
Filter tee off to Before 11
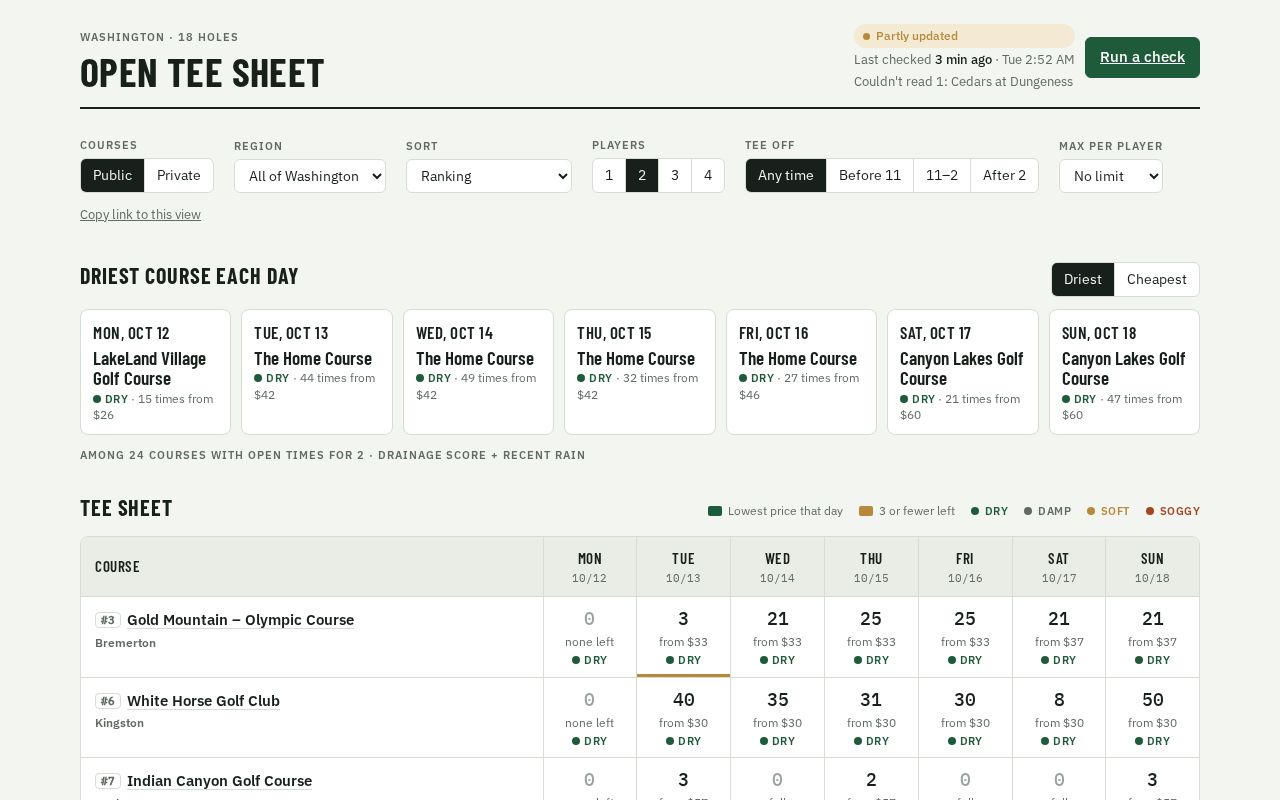[x=870, y=175]
